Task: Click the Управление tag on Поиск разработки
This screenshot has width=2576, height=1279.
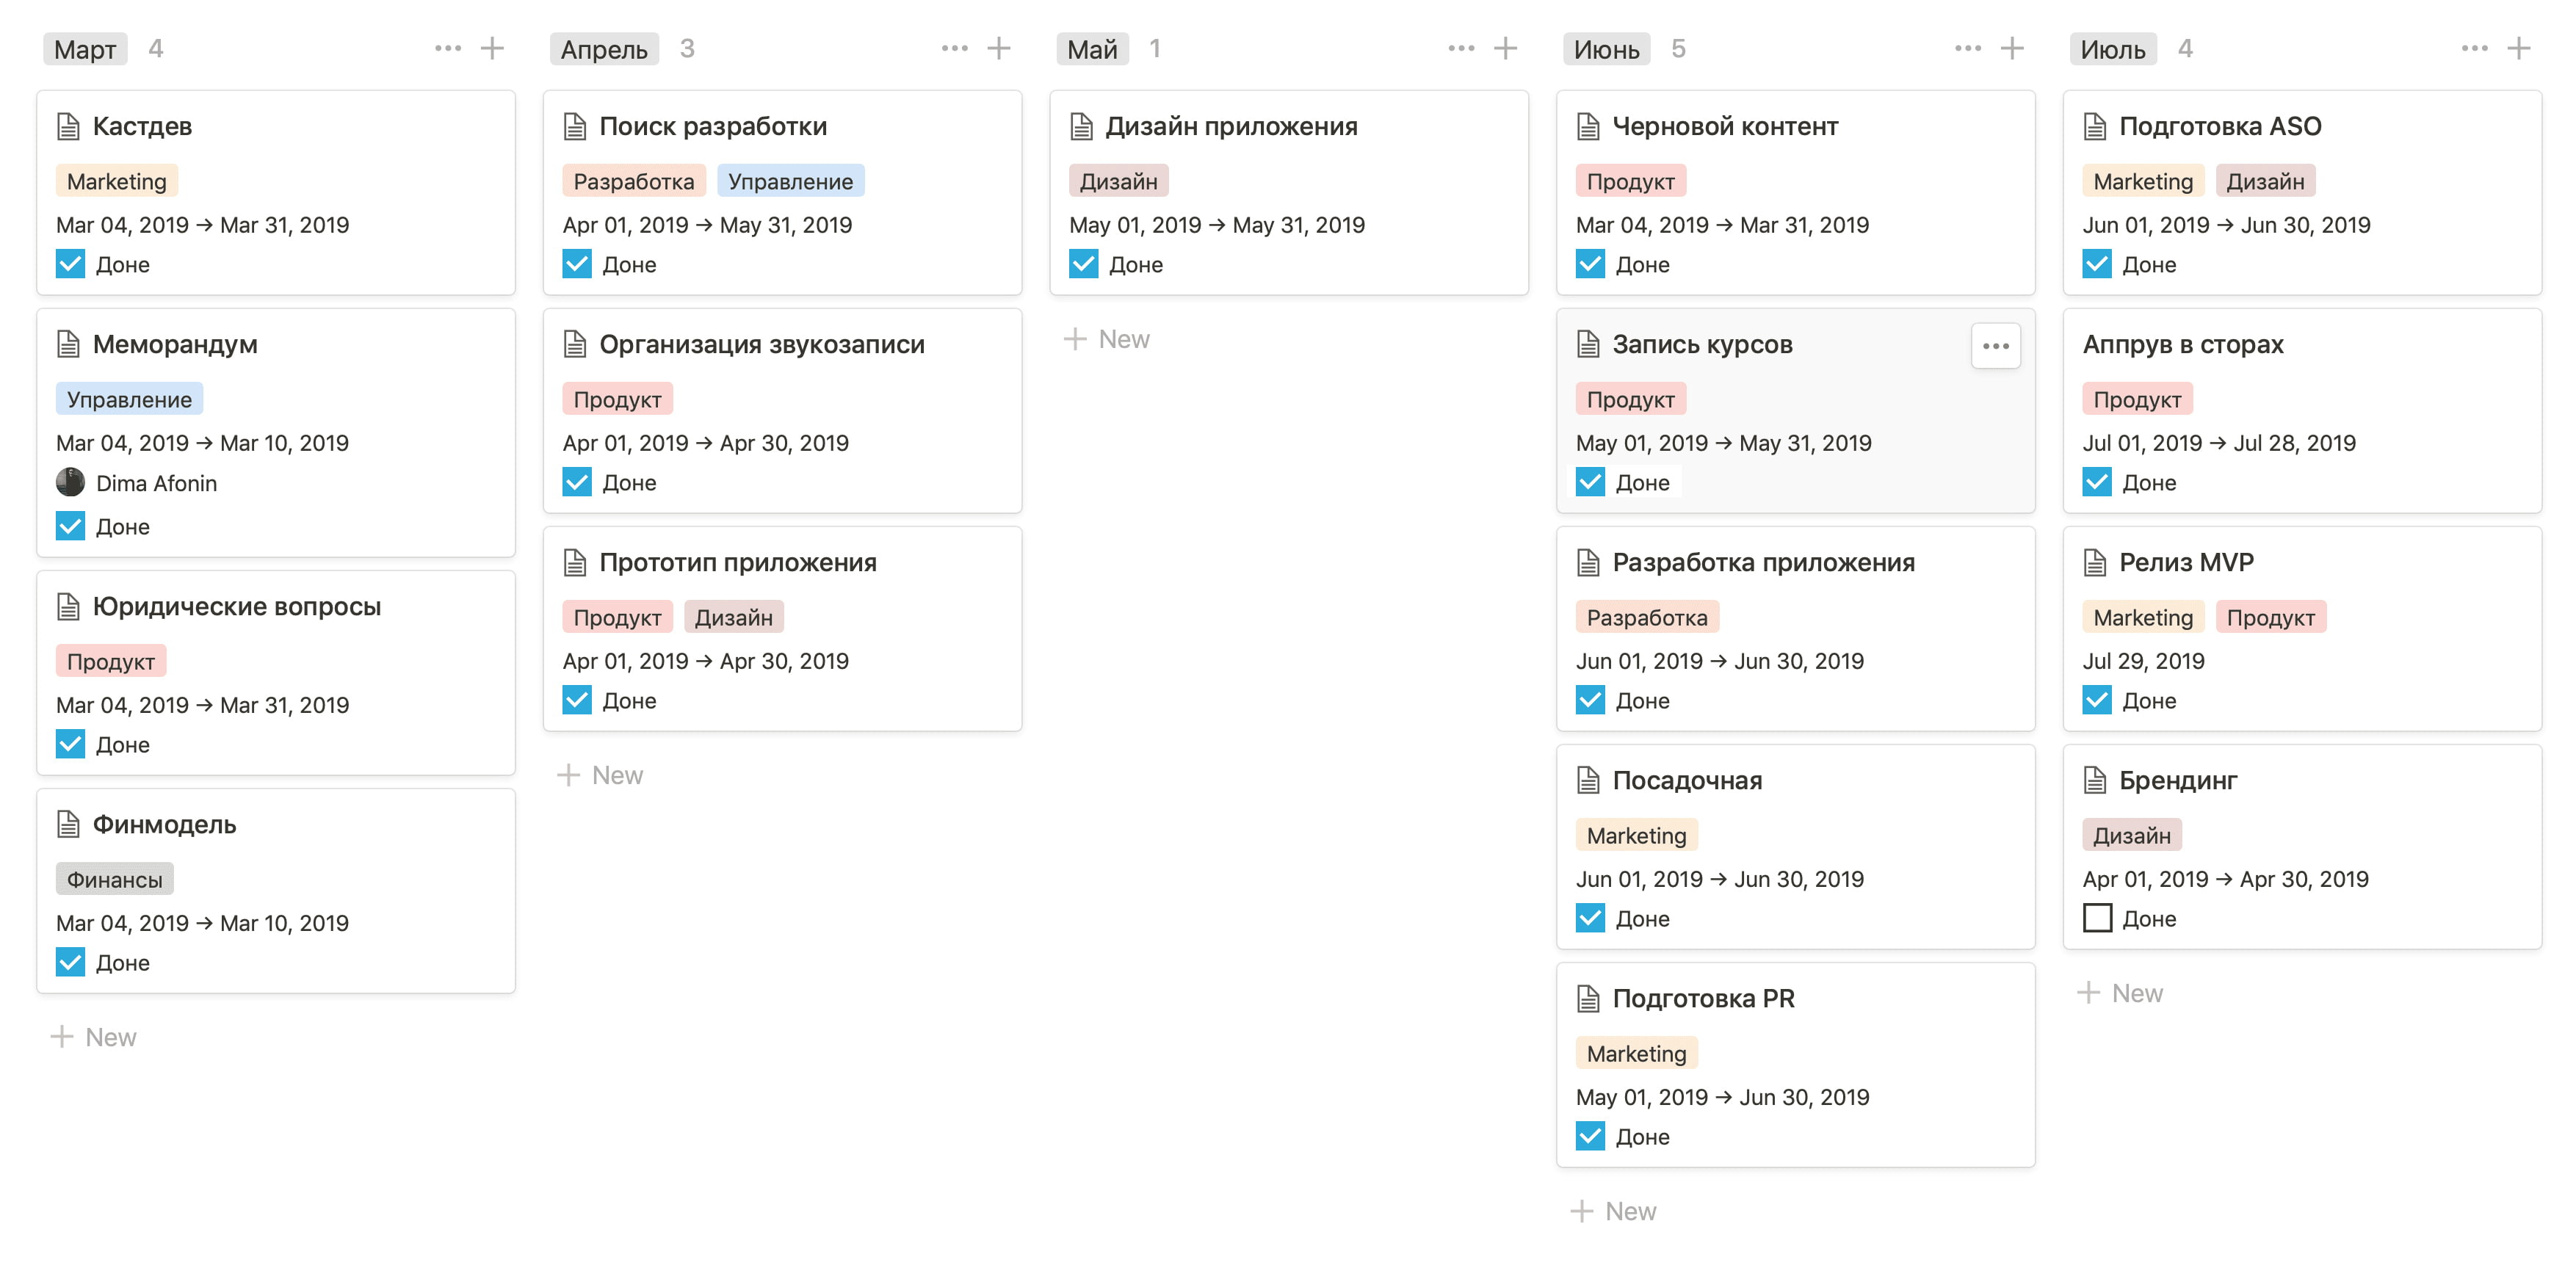Action: click(x=790, y=181)
